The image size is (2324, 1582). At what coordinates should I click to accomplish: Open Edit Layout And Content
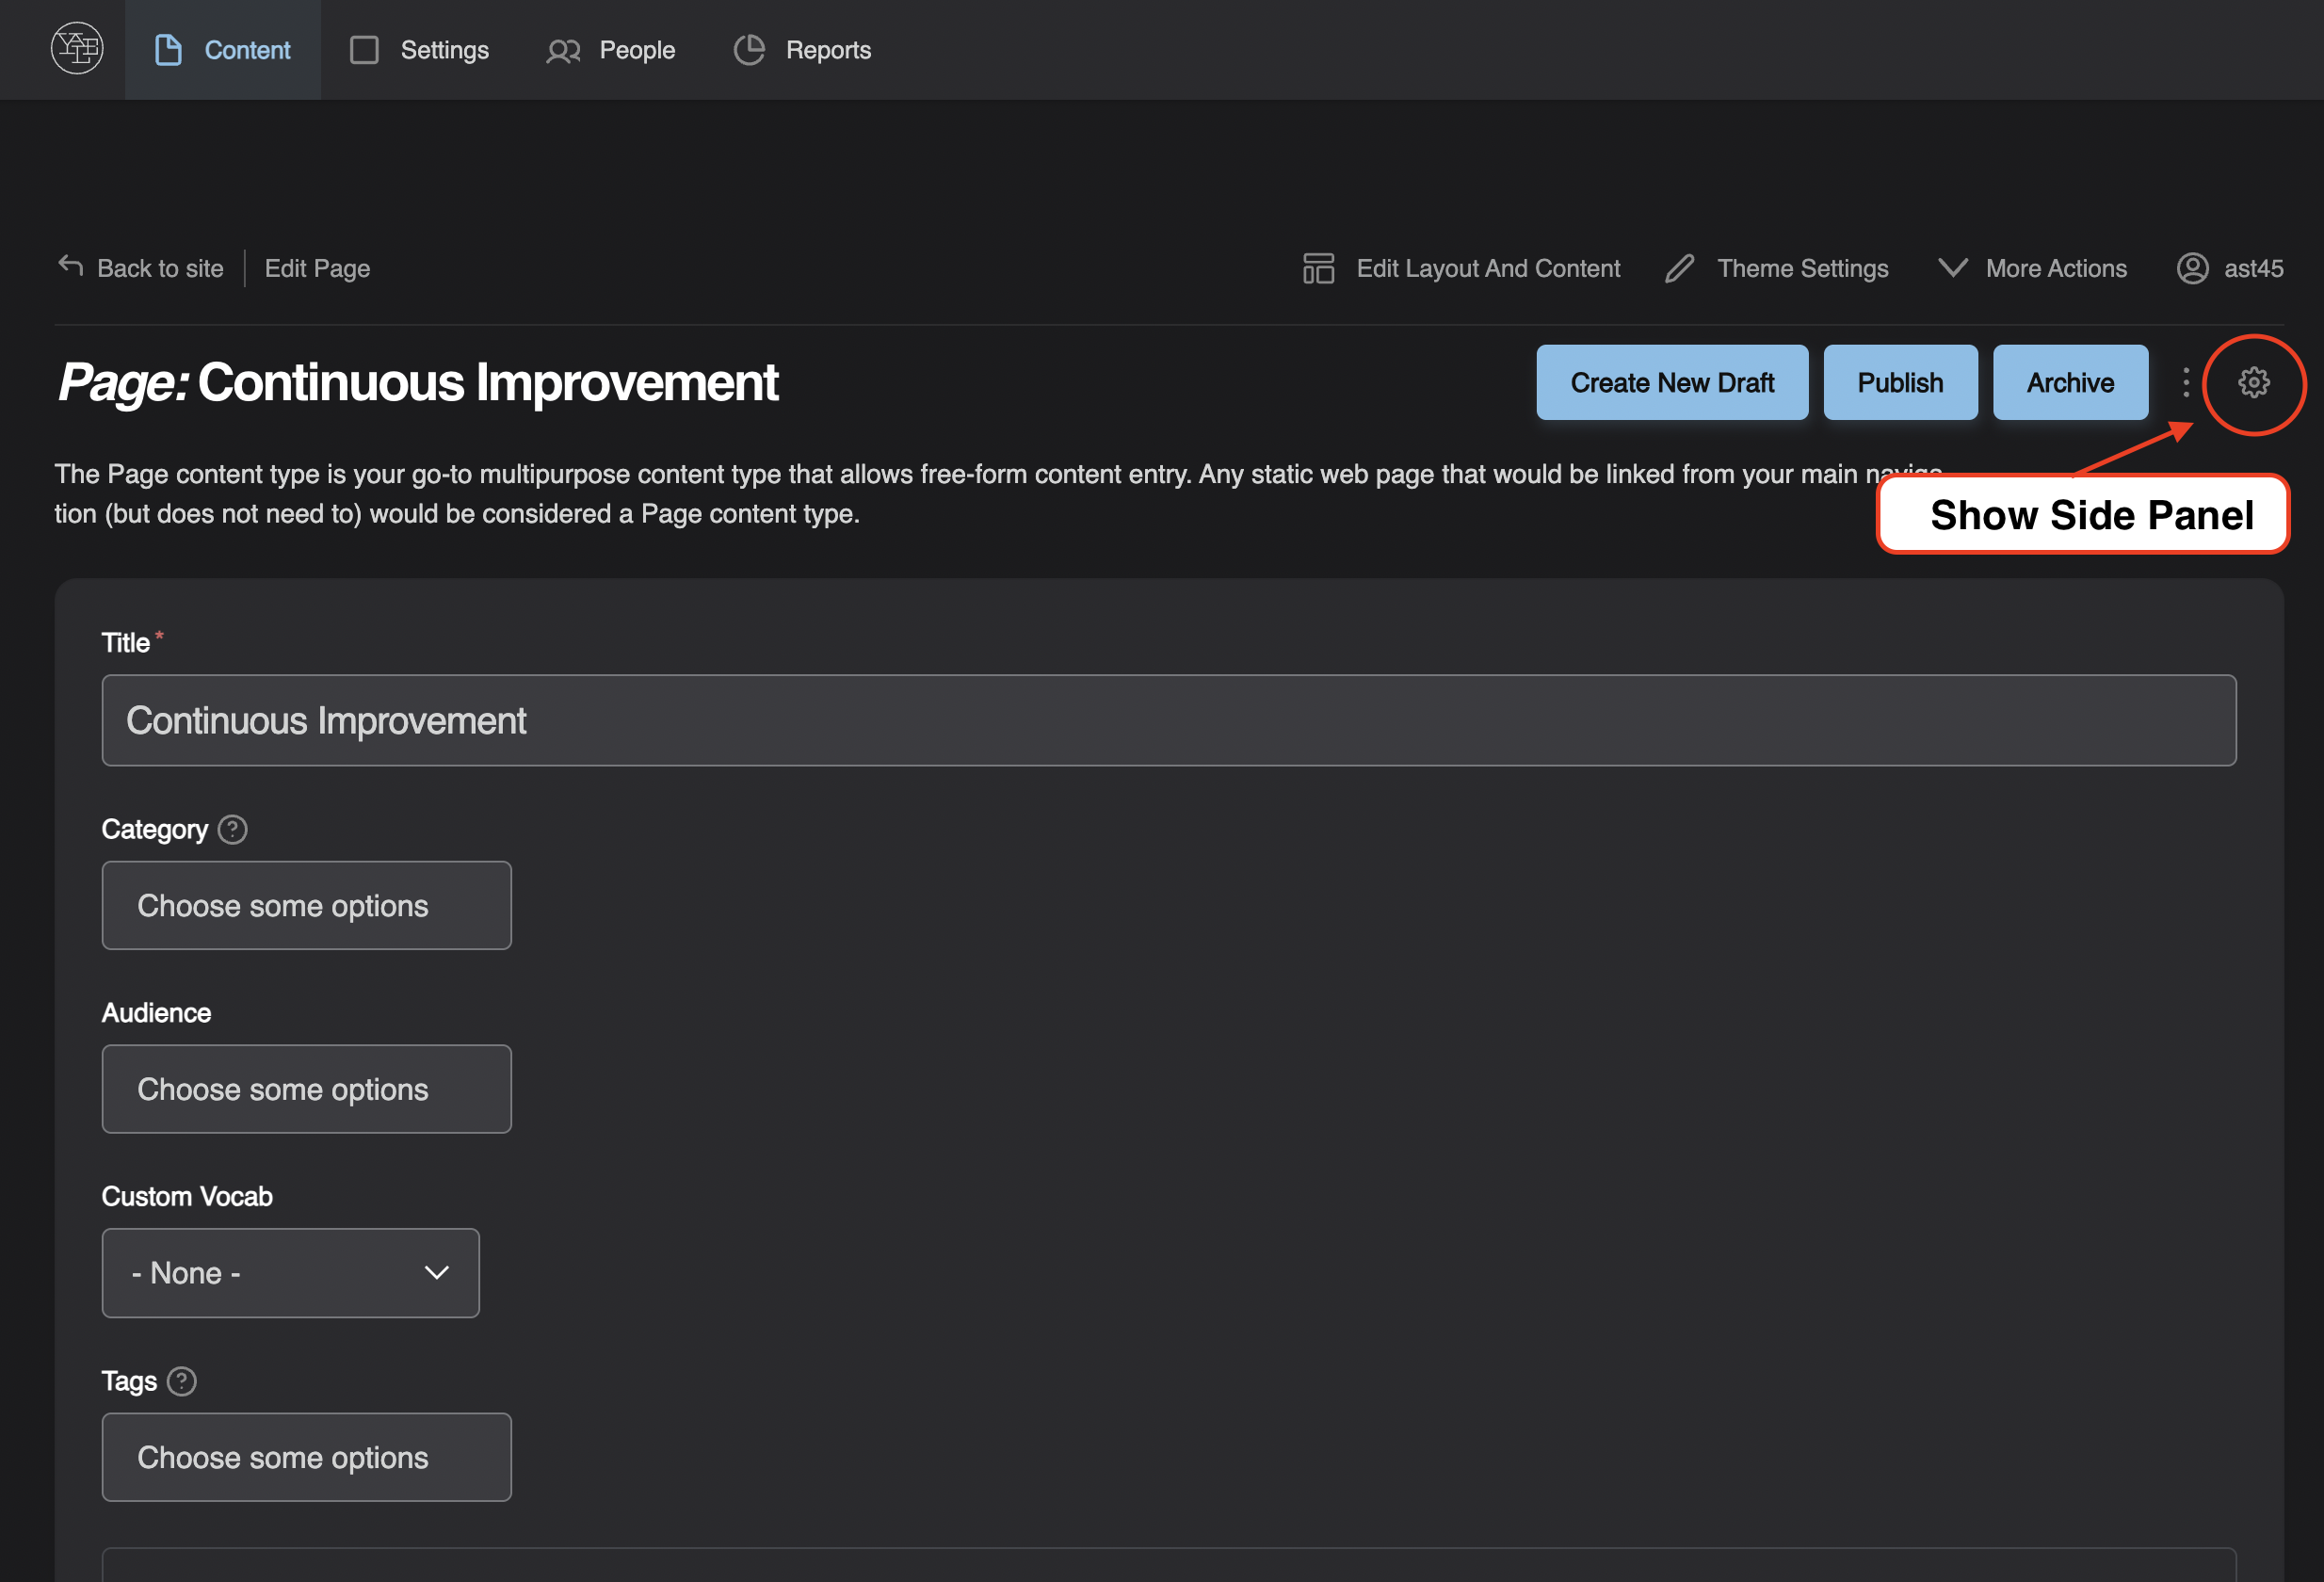pyautogui.click(x=1461, y=268)
